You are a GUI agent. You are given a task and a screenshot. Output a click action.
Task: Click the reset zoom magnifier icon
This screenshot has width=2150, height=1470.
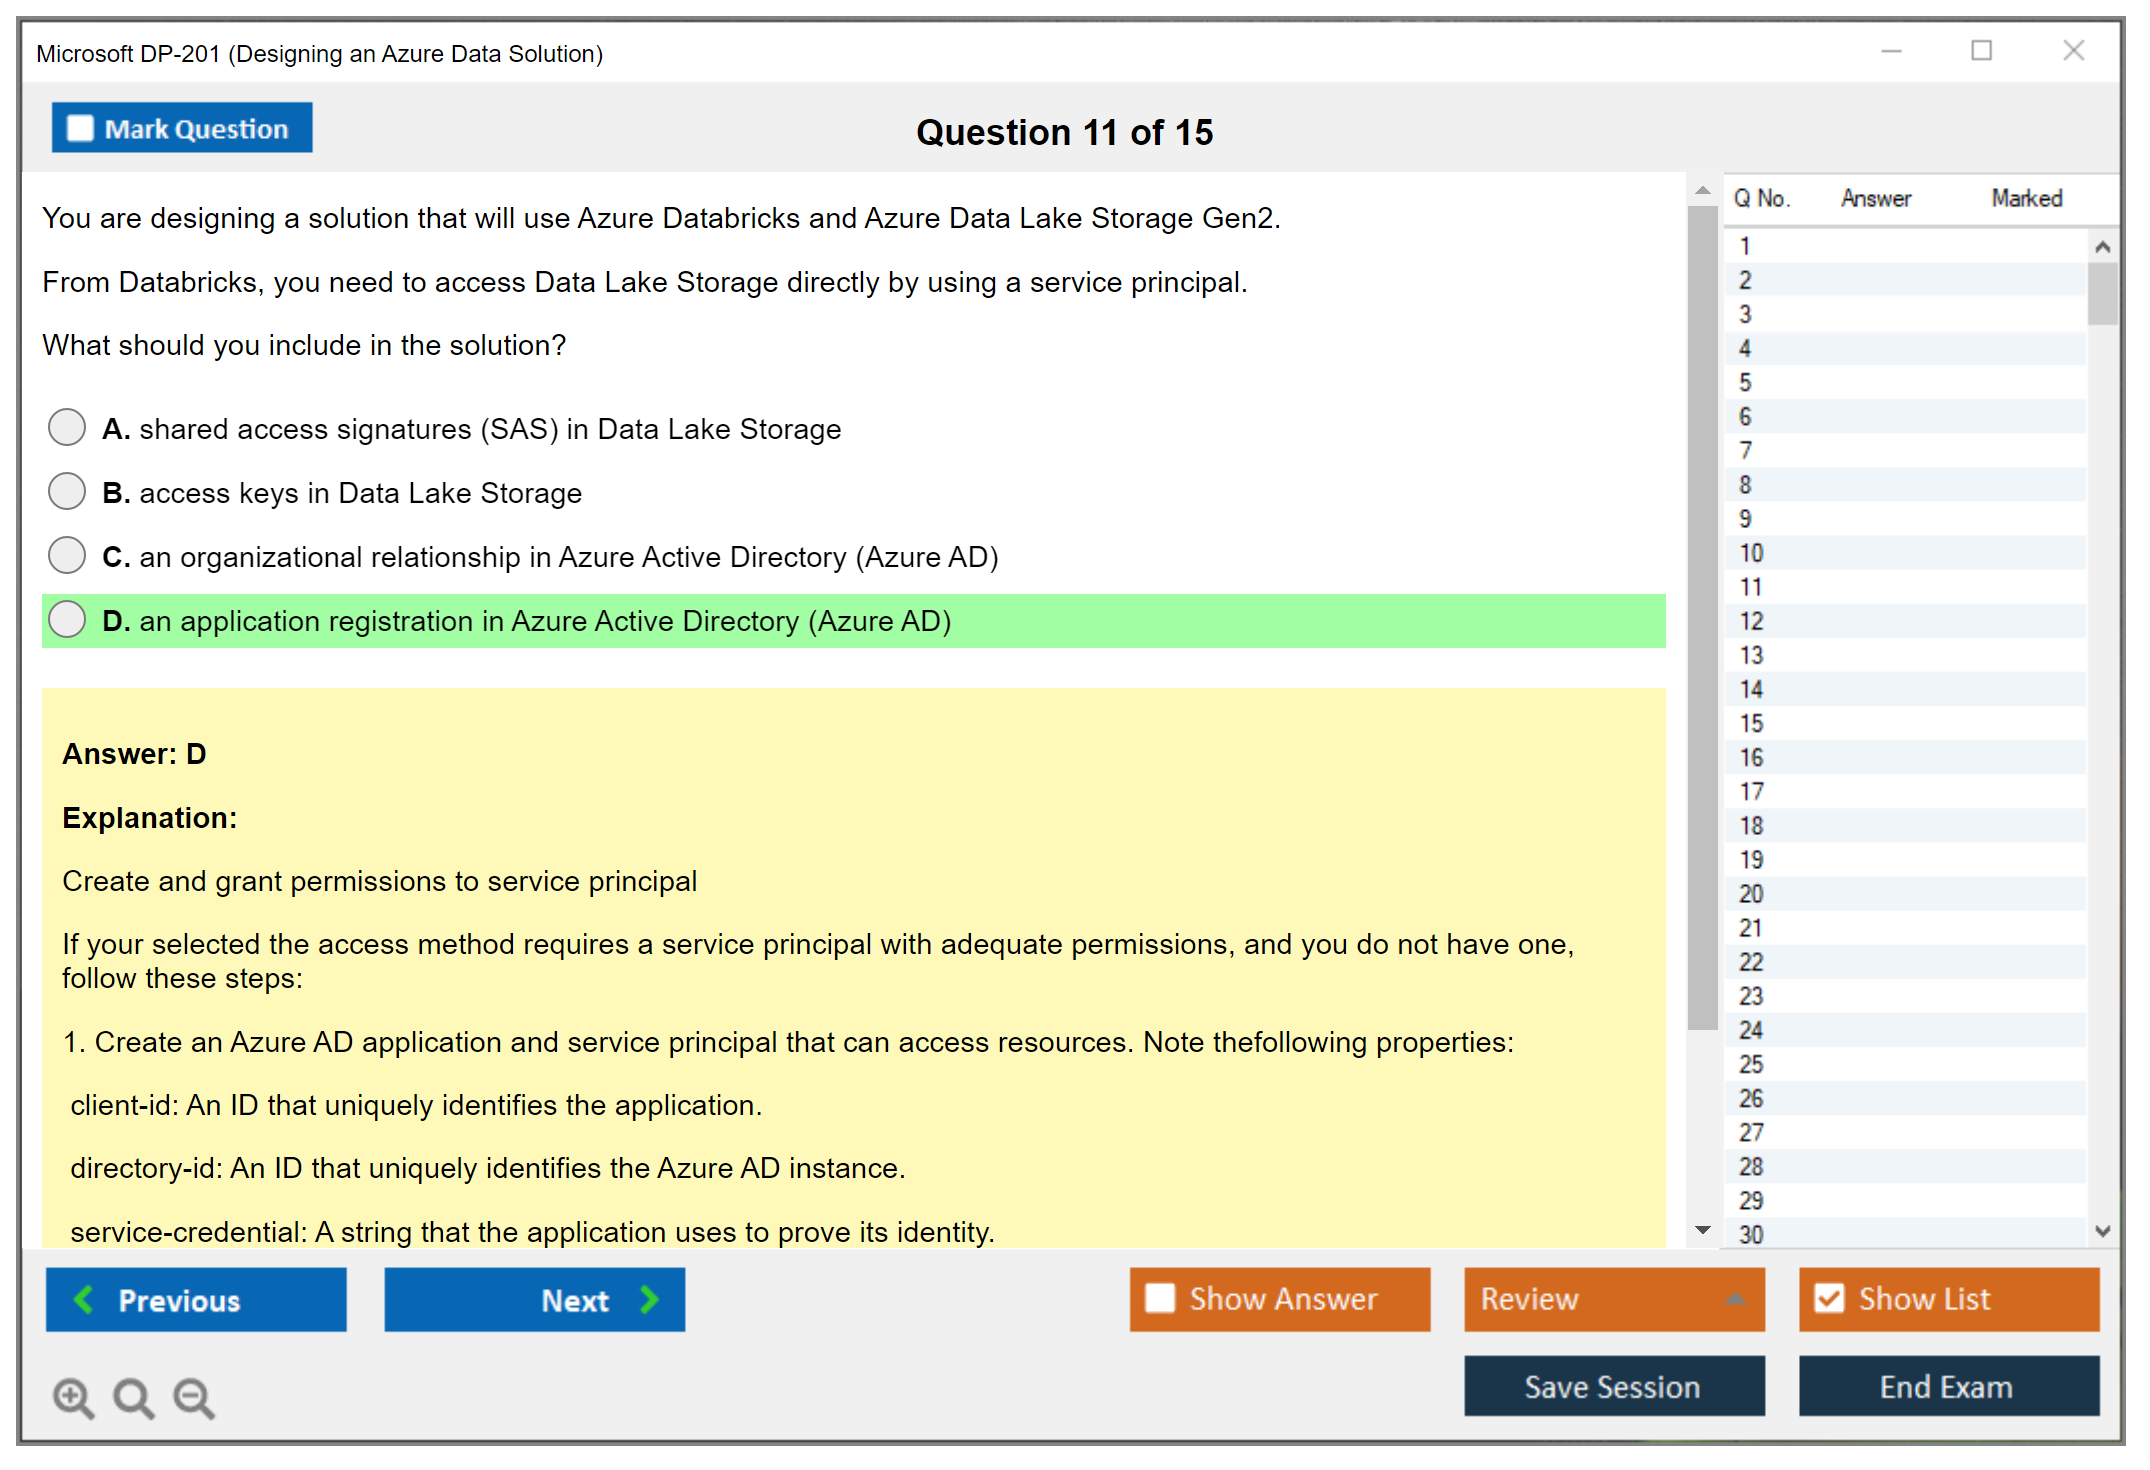tap(133, 1397)
